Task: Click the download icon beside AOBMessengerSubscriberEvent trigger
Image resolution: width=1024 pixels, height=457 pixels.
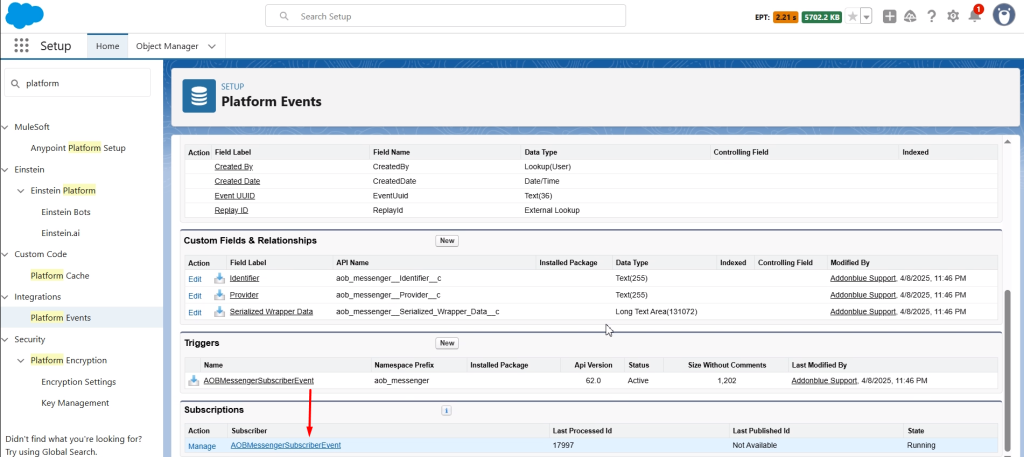Action: (193, 381)
